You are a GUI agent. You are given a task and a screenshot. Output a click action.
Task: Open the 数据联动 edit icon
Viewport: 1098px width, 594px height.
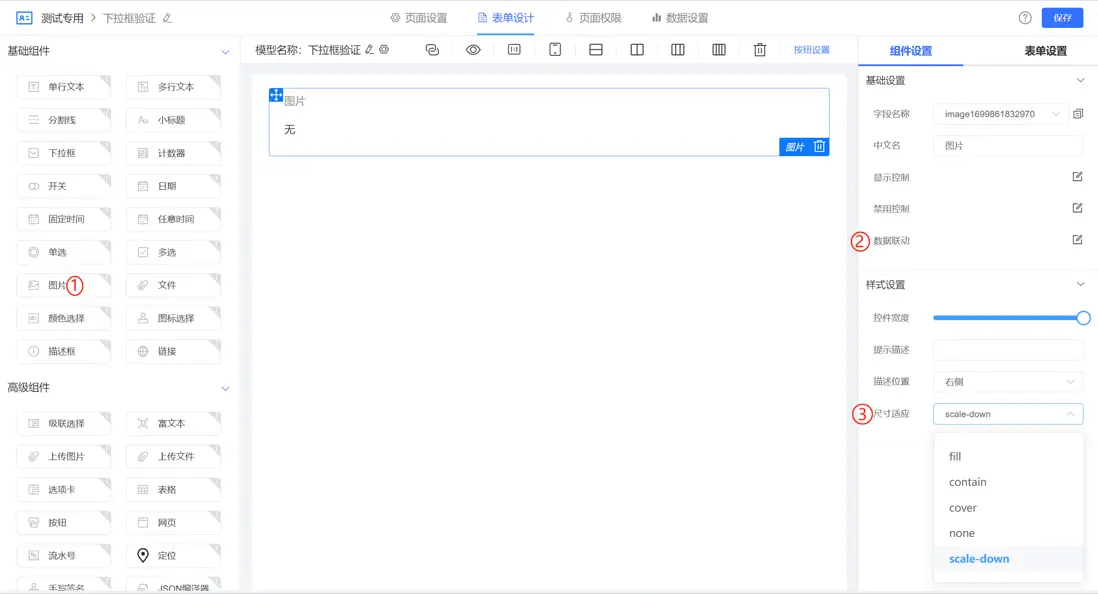click(1077, 239)
